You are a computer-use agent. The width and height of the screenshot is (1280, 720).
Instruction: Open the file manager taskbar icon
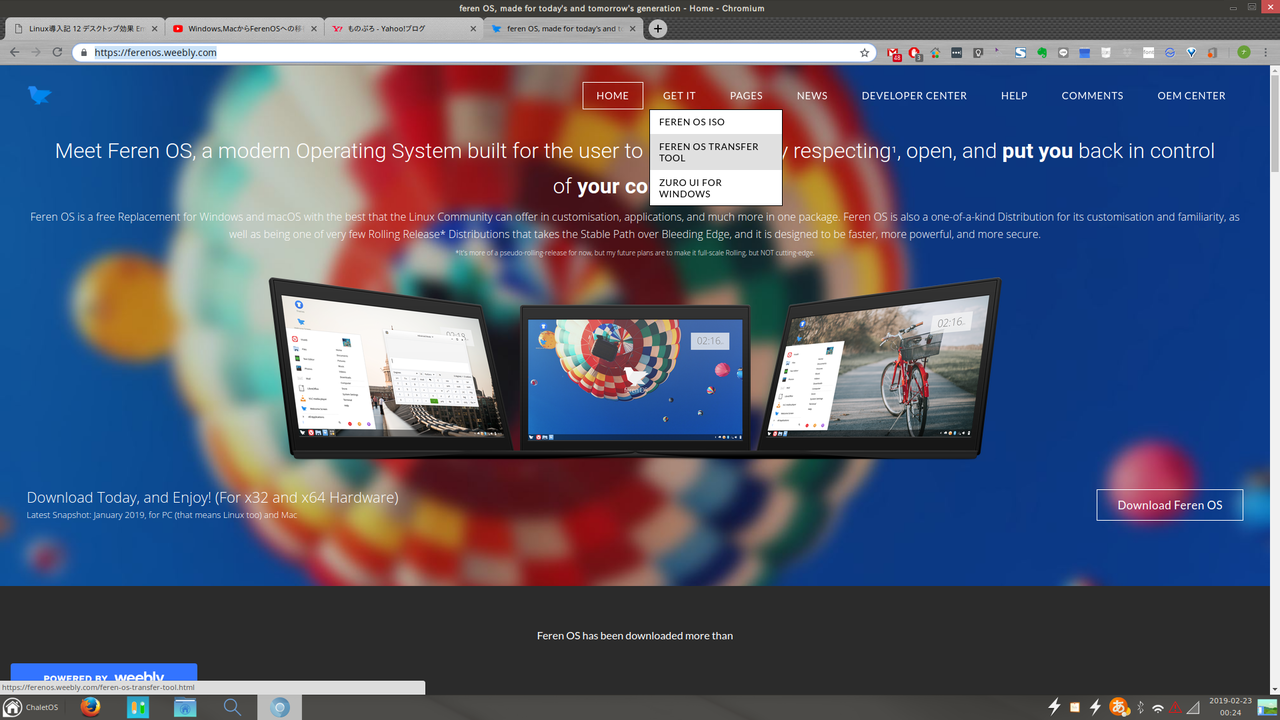click(x=185, y=707)
